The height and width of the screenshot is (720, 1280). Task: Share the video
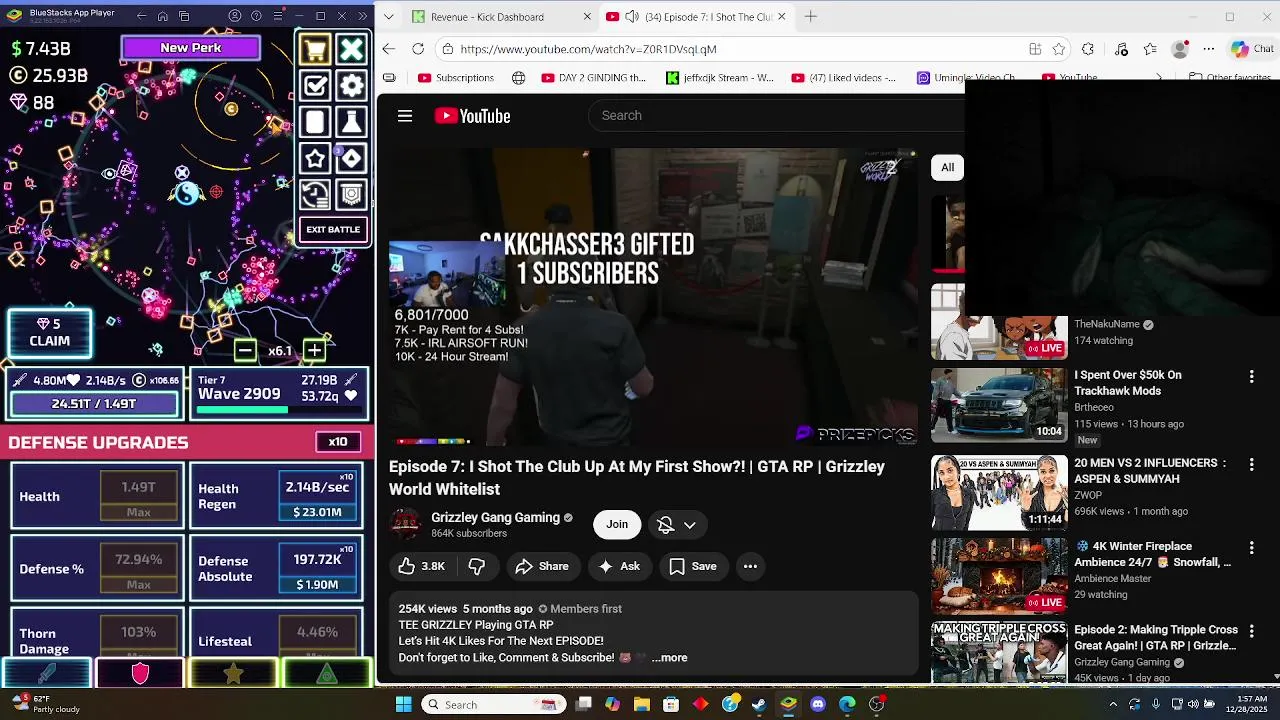tap(542, 566)
